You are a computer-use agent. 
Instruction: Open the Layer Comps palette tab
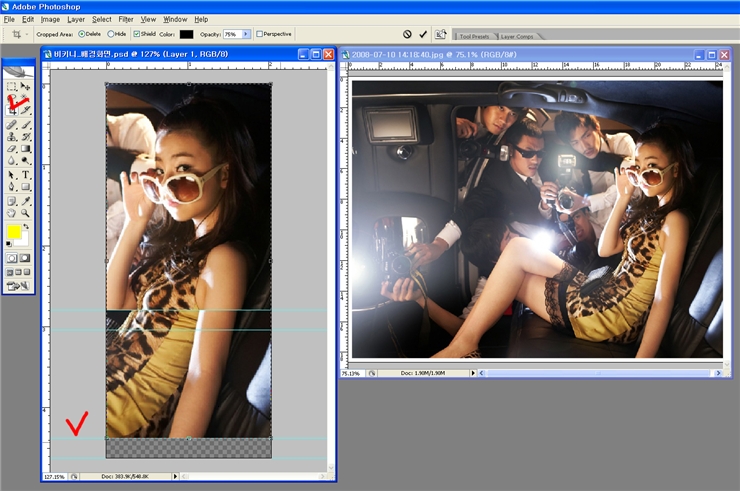517,36
